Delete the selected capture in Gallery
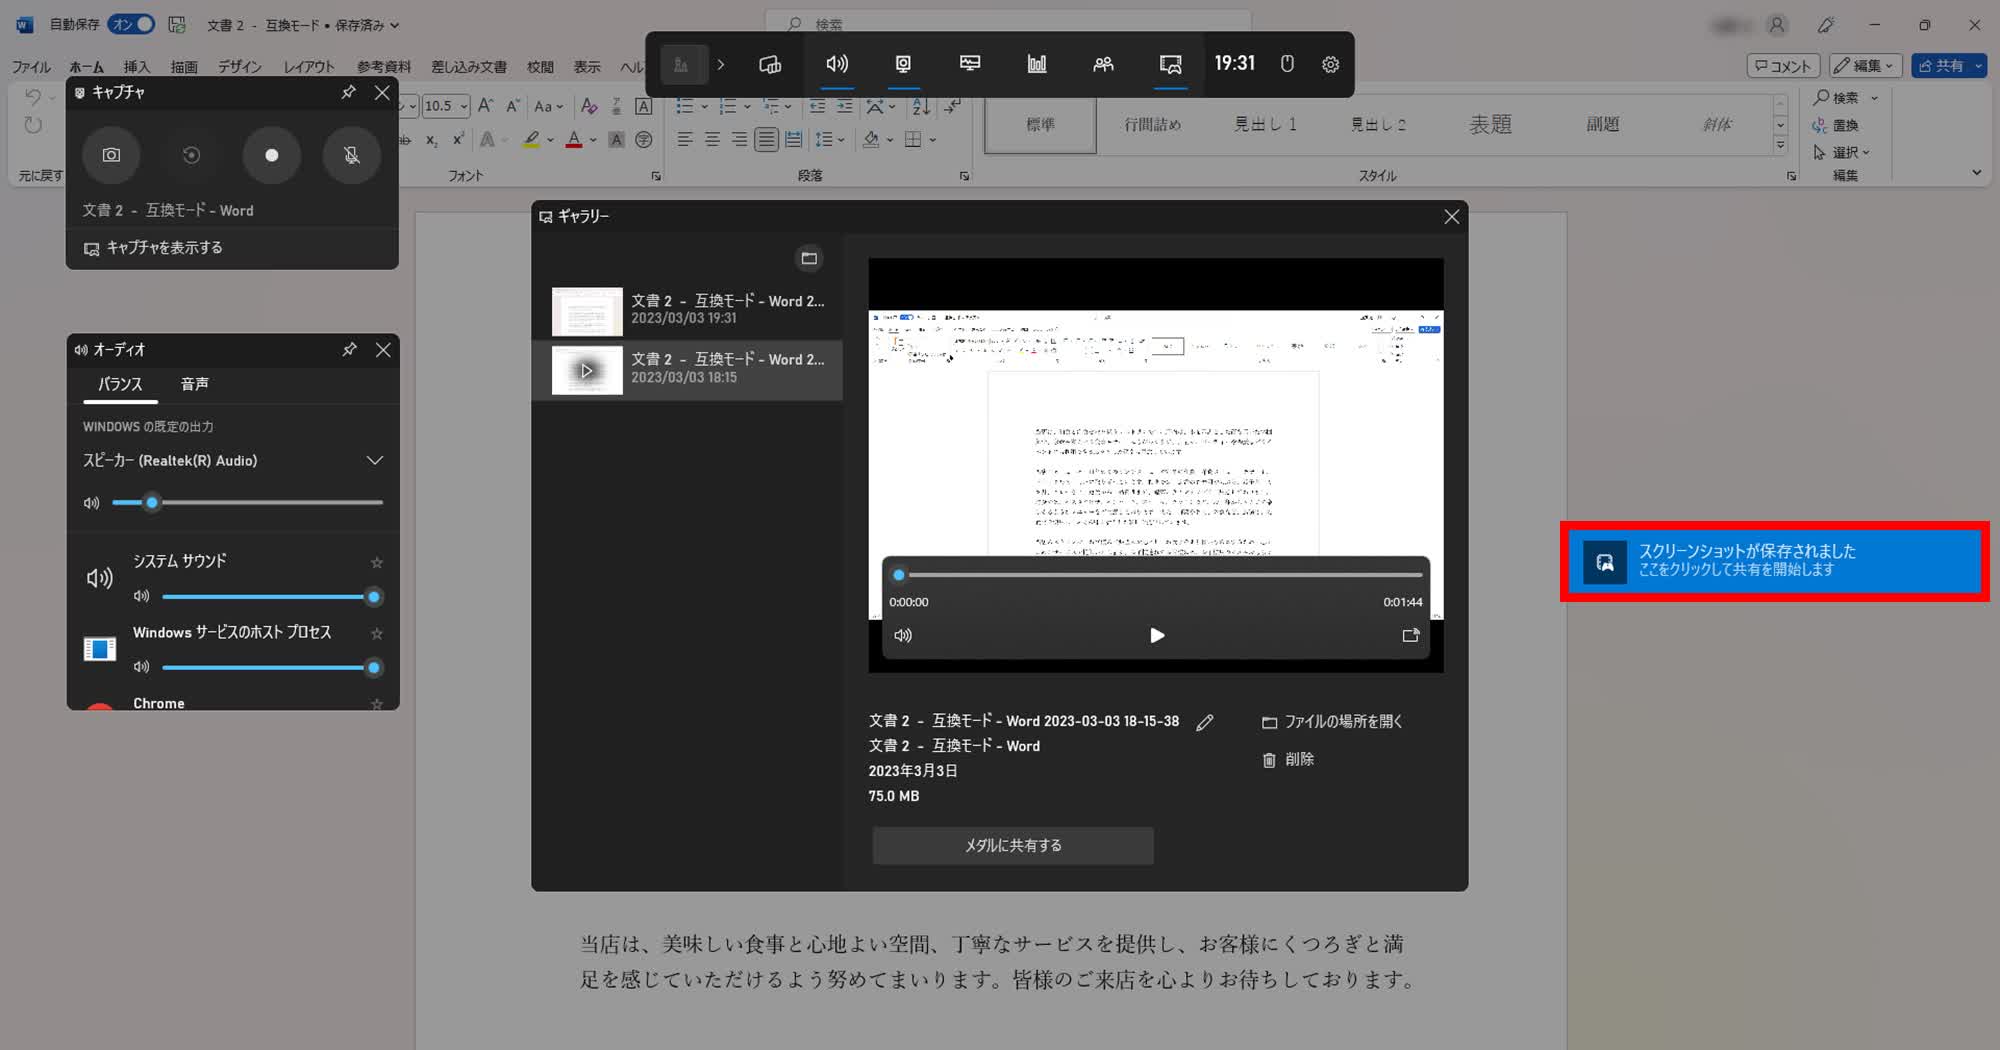Image resolution: width=2000 pixels, height=1050 pixels. click(1288, 760)
